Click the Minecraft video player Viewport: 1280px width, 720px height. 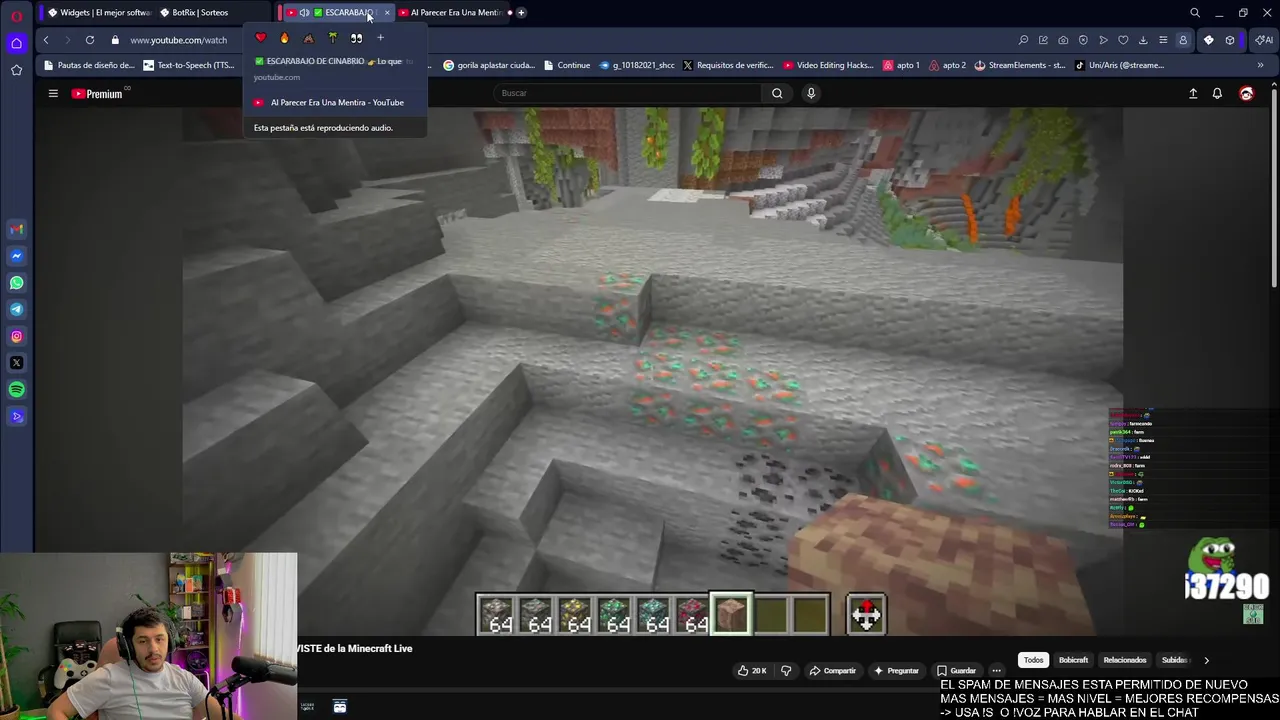coord(652,372)
